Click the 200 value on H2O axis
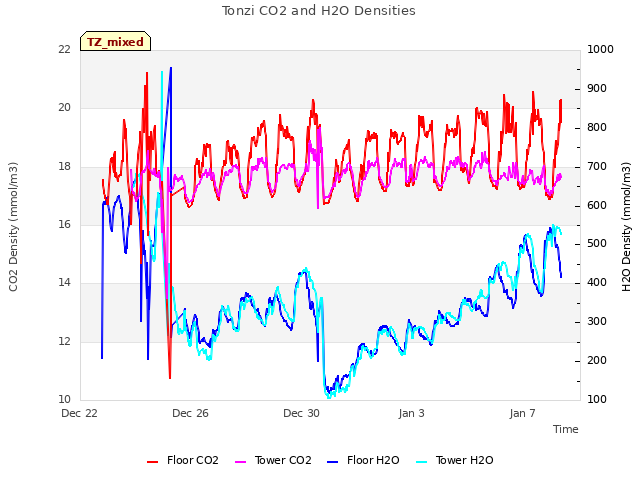This screenshot has height=480, width=640. [x=597, y=360]
